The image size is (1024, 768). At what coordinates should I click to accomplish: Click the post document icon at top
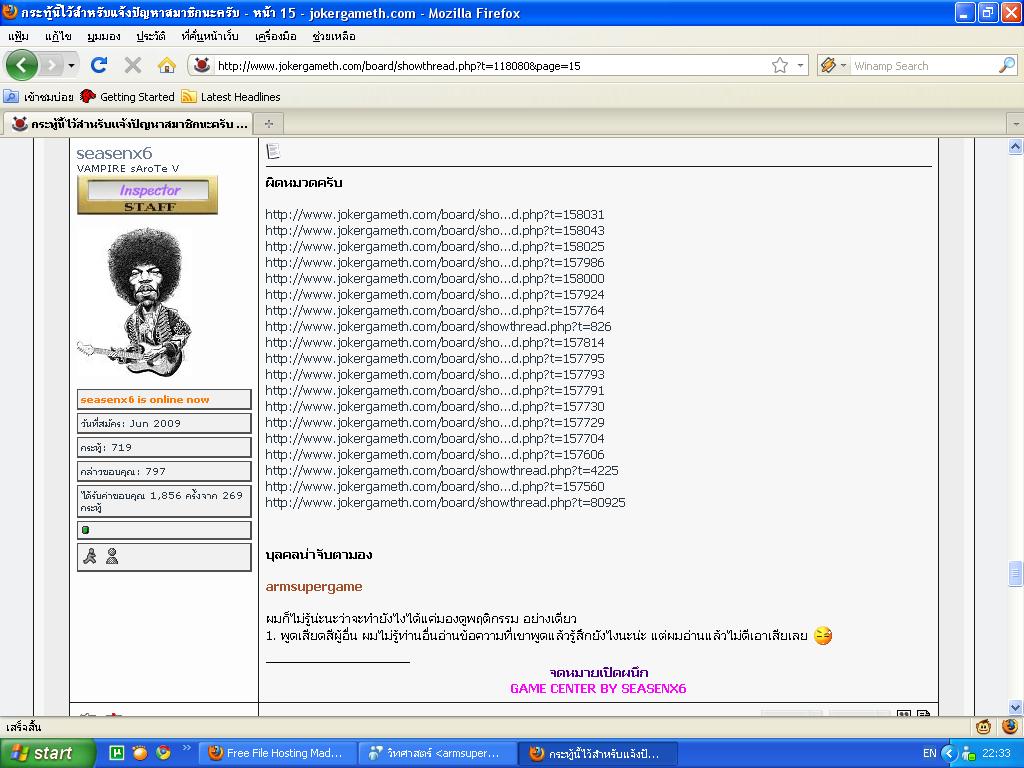(273, 152)
